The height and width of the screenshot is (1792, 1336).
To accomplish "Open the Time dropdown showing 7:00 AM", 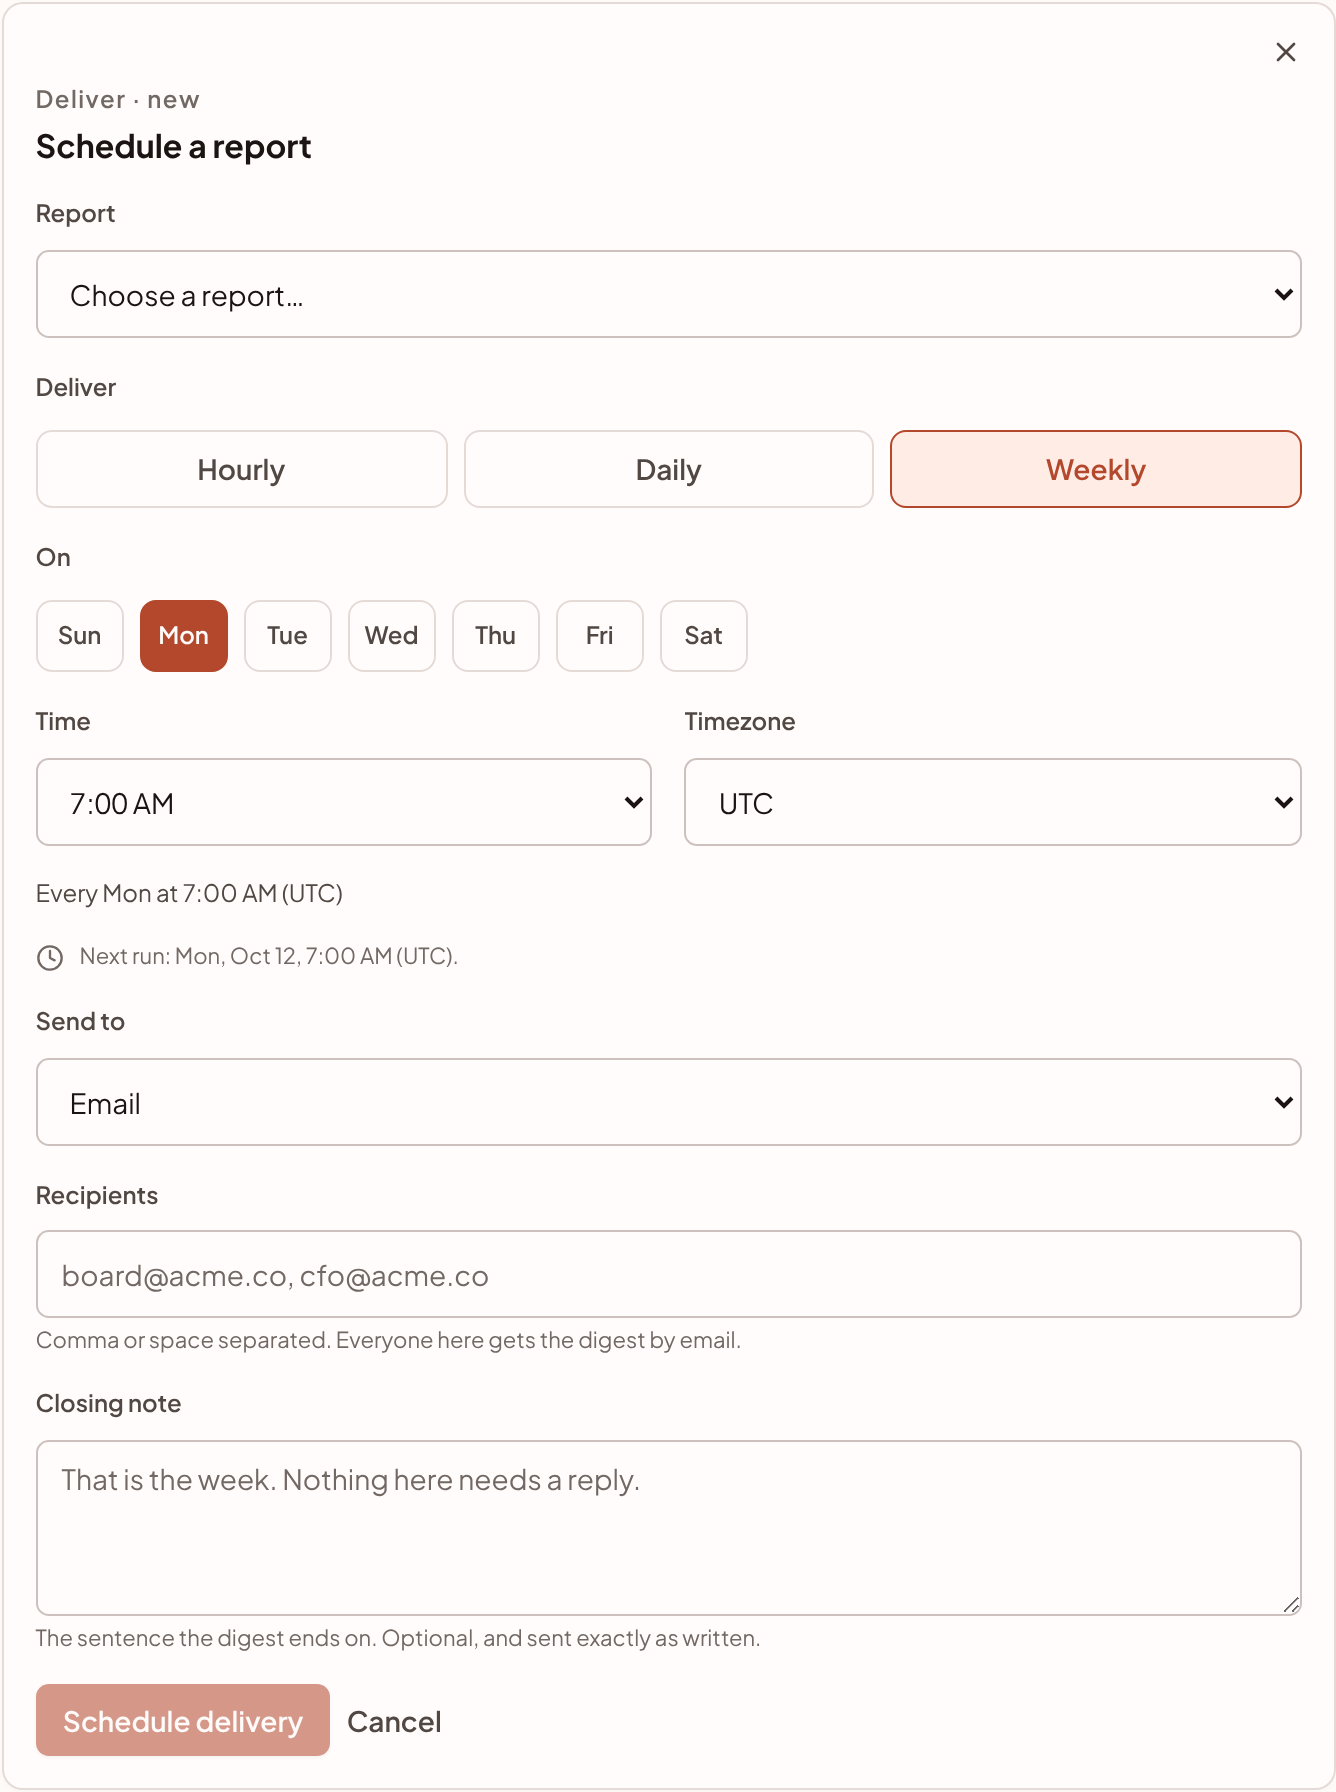I will [344, 802].
